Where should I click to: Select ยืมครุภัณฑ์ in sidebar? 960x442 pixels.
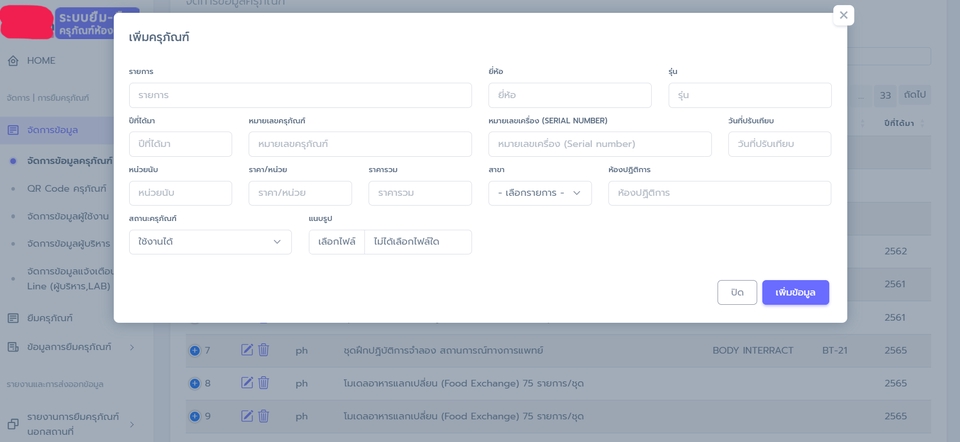[50, 318]
